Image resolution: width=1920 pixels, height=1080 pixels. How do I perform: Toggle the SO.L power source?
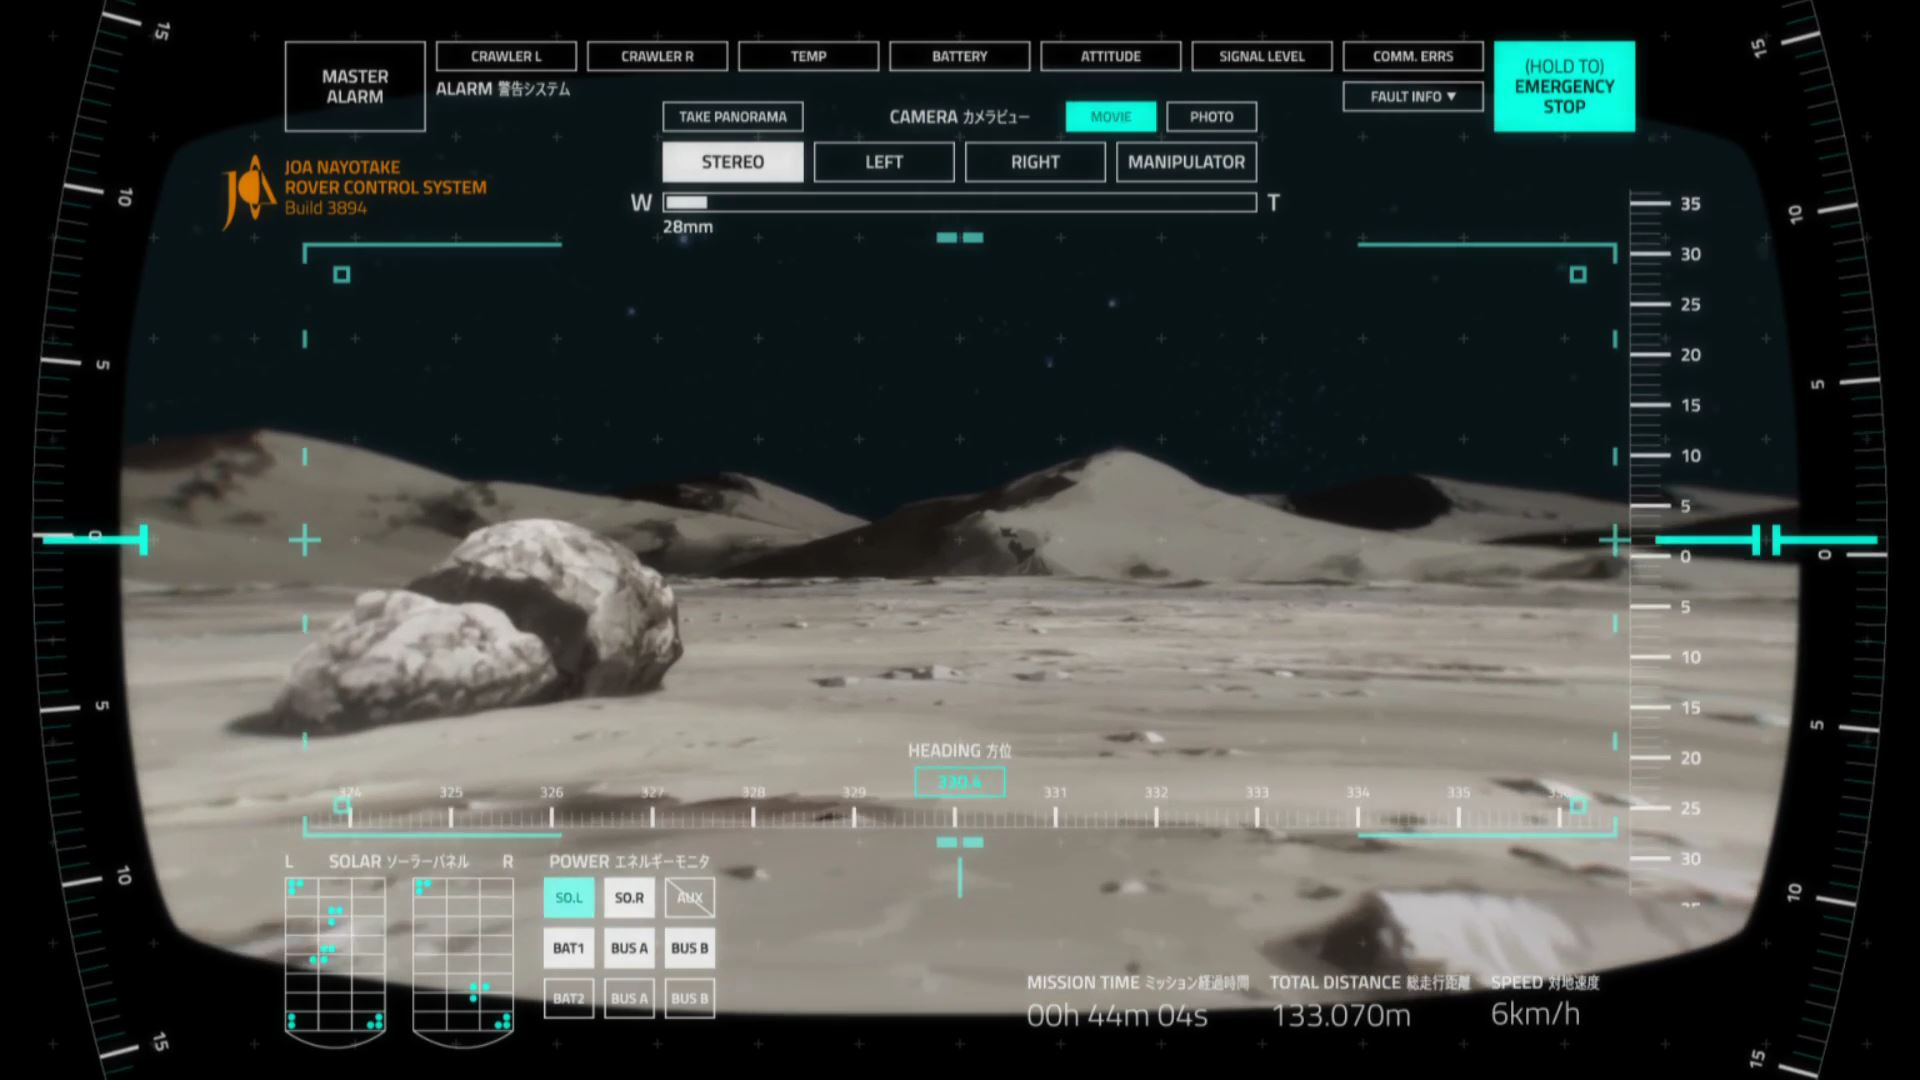tap(568, 898)
